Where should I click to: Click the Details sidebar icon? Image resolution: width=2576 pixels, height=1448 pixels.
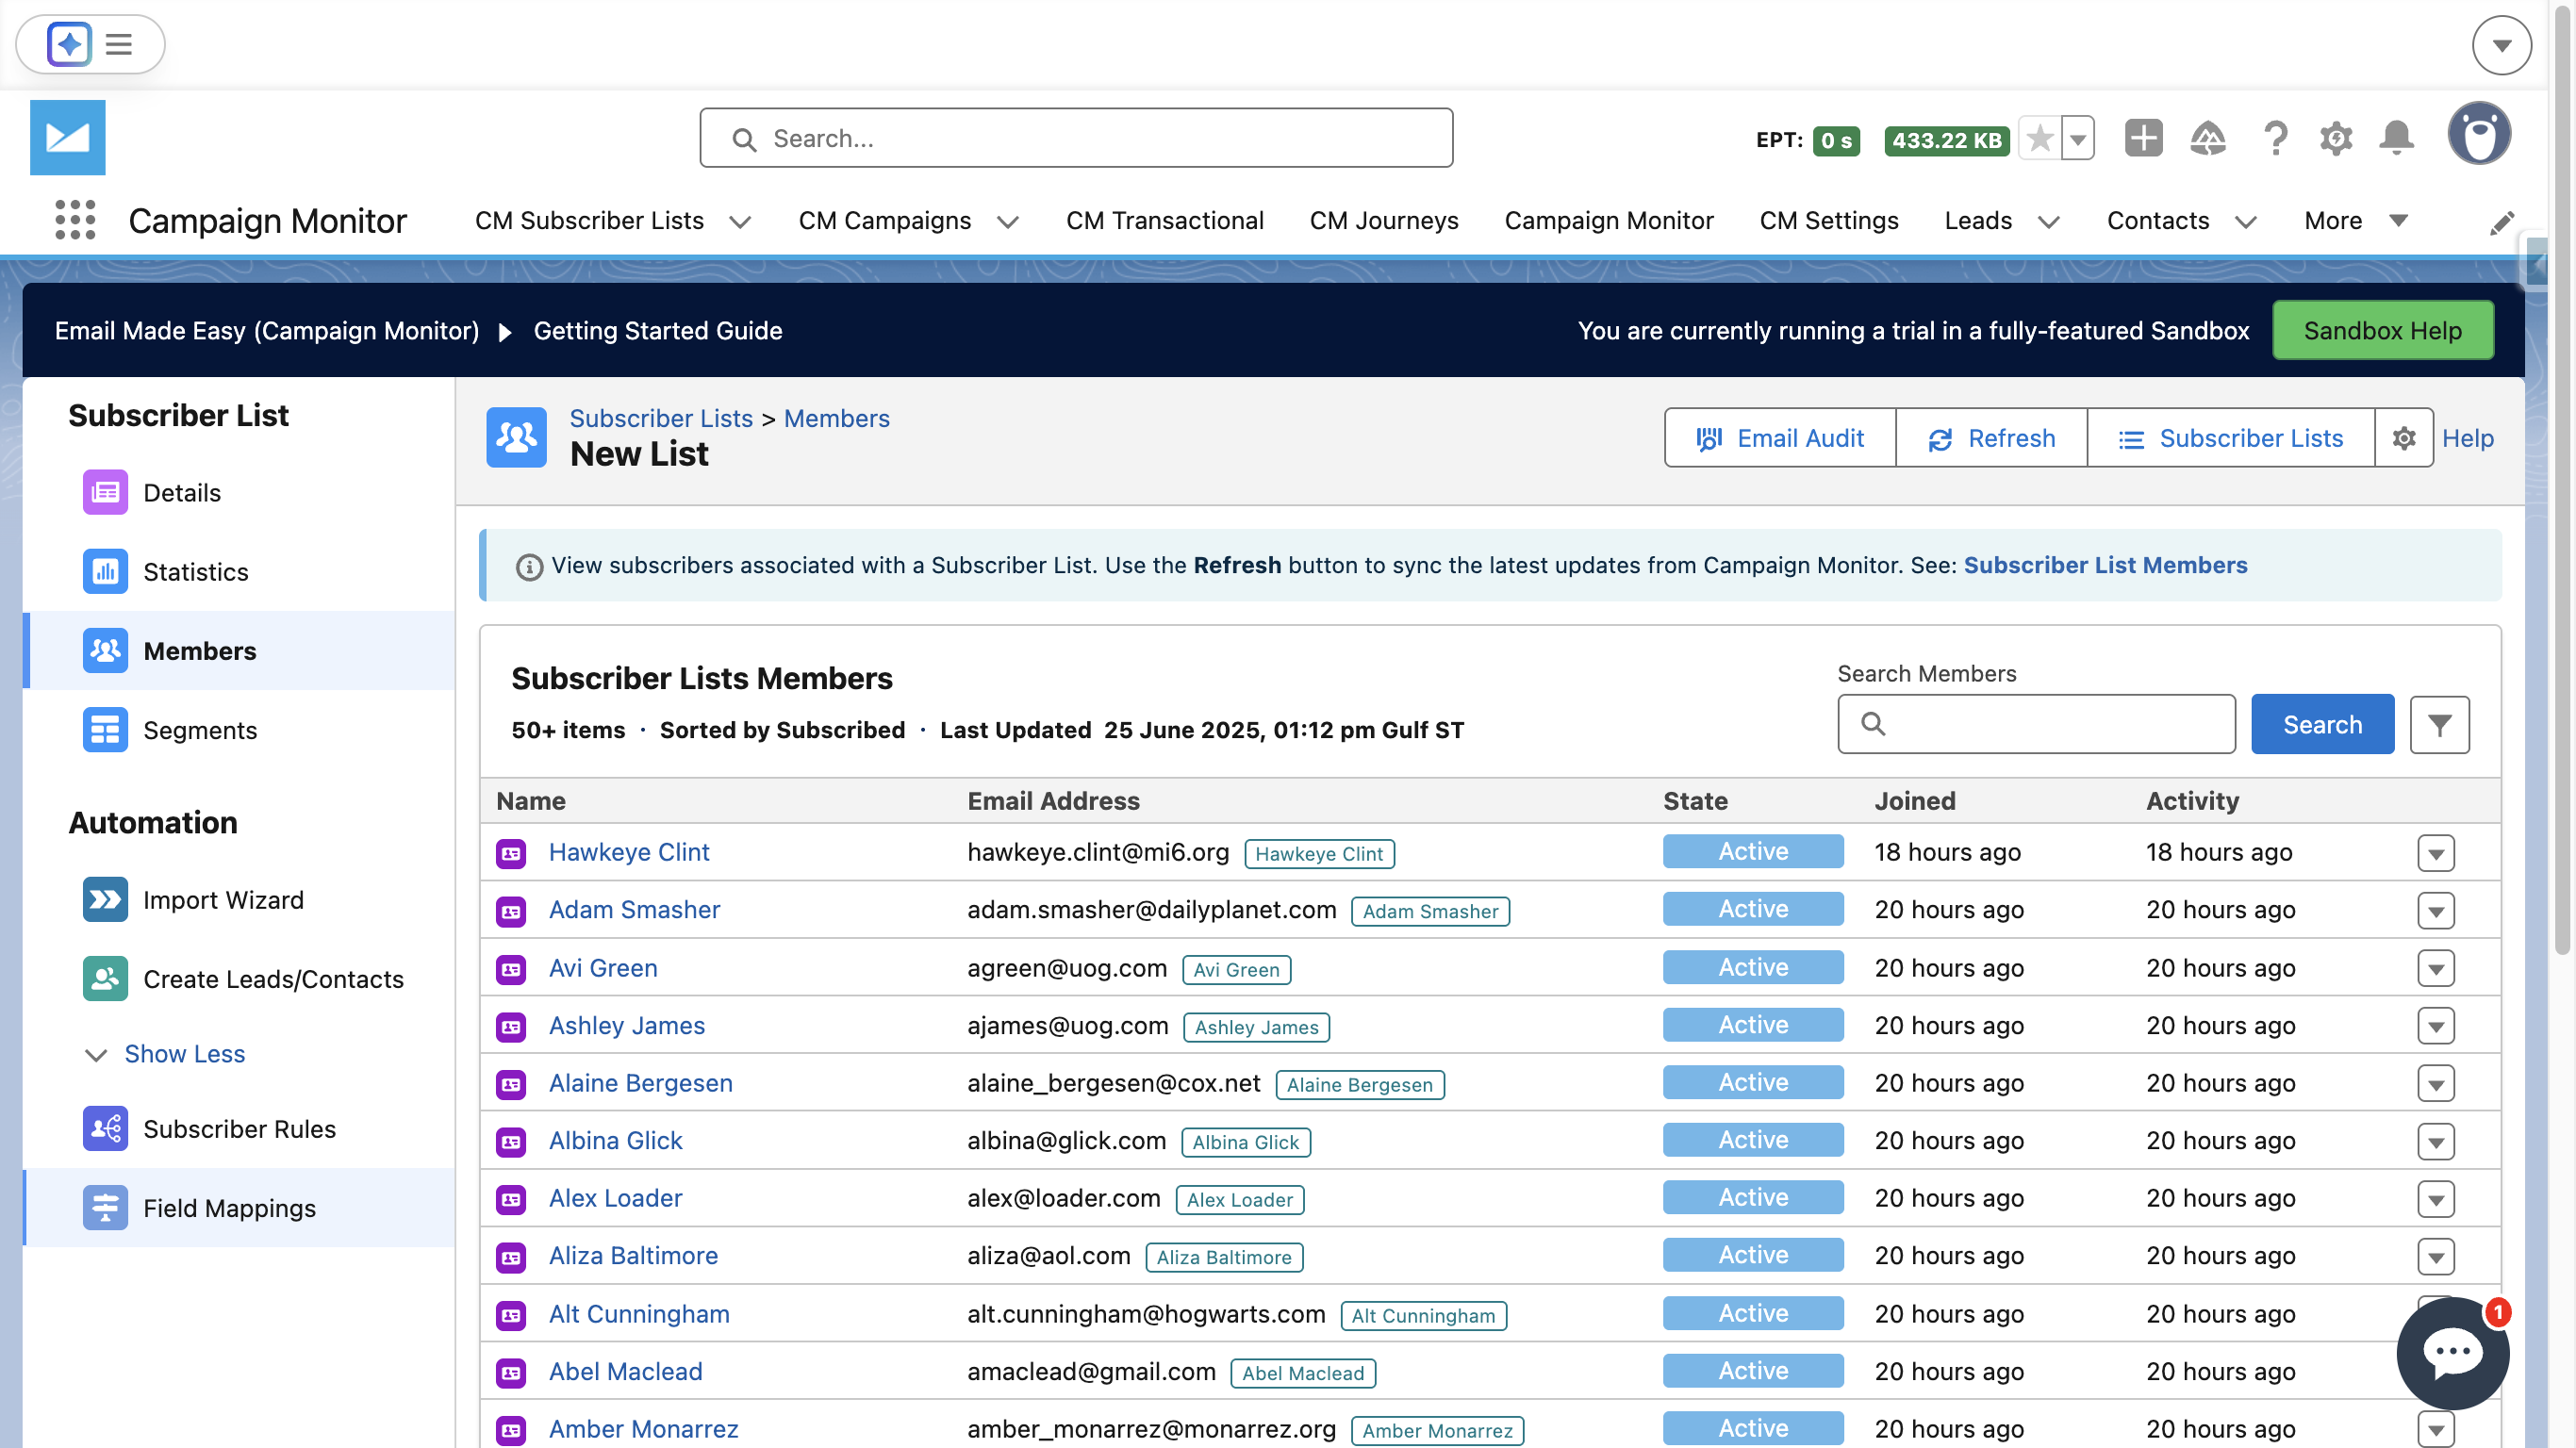pyautogui.click(x=105, y=492)
